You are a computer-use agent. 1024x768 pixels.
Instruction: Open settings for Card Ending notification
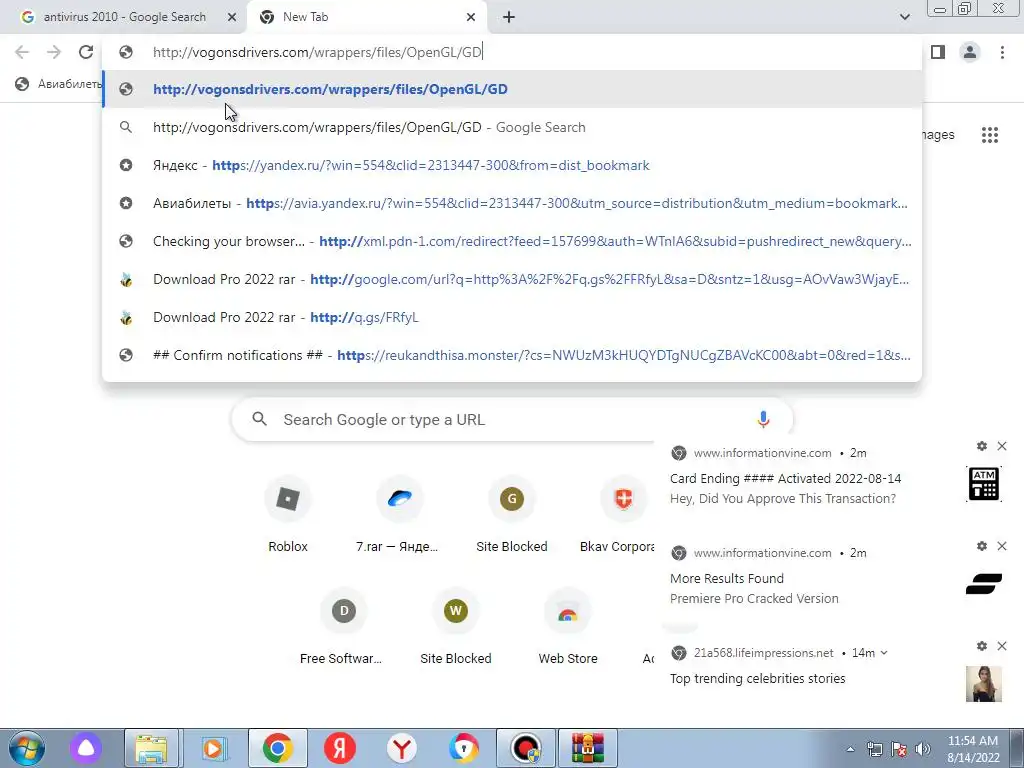pyautogui.click(x=982, y=446)
